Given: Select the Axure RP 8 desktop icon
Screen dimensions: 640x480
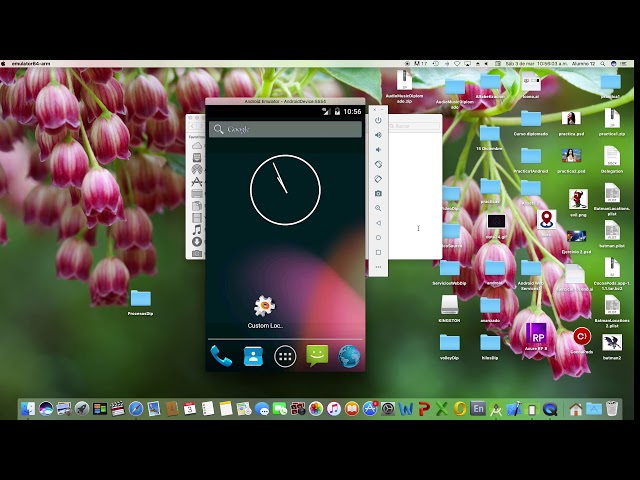Looking at the screenshot, I should pos(536,338).
